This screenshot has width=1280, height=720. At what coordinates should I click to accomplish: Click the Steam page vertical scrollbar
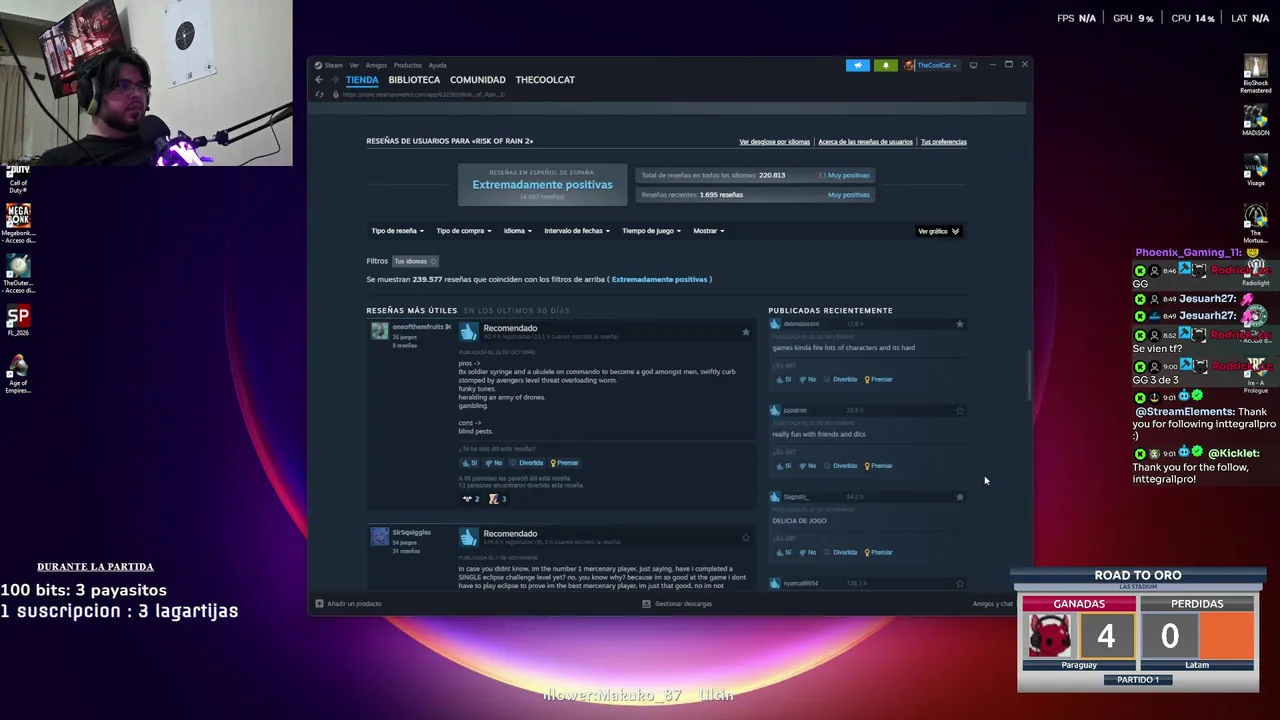point(1029,375)
